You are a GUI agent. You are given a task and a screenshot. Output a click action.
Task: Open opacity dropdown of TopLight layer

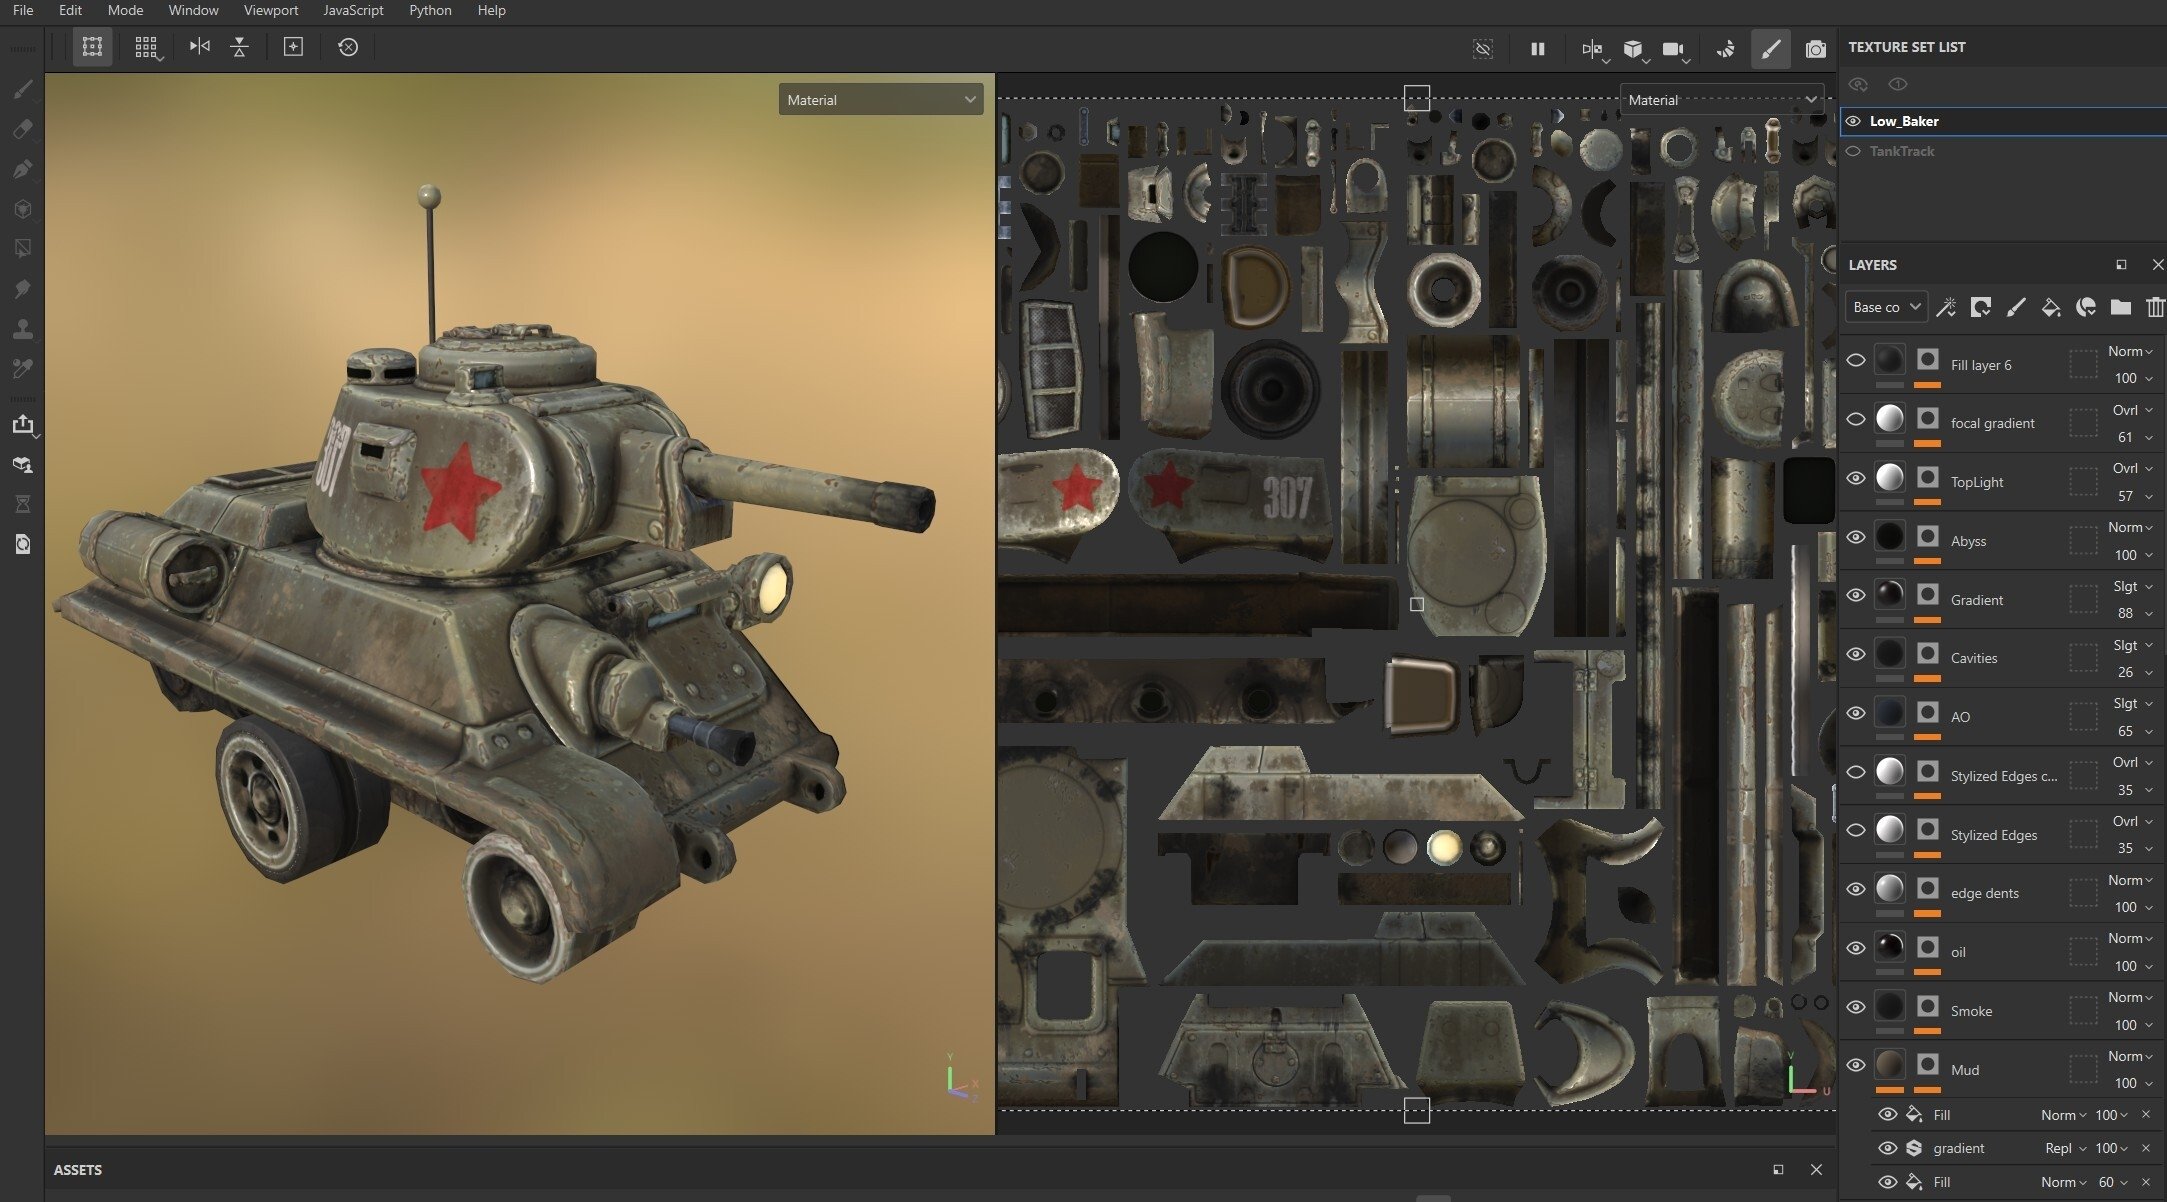pyautogui.click(x=2134, y=496)
